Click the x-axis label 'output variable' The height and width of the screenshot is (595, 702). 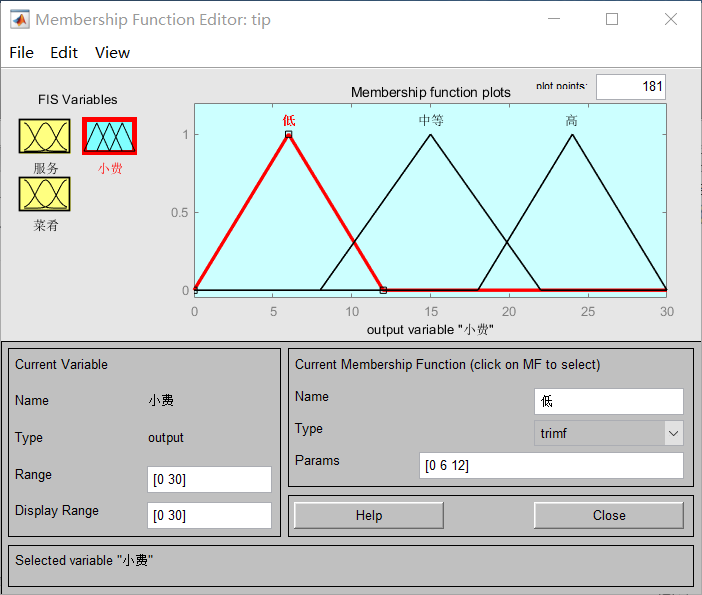pos(430,330)
